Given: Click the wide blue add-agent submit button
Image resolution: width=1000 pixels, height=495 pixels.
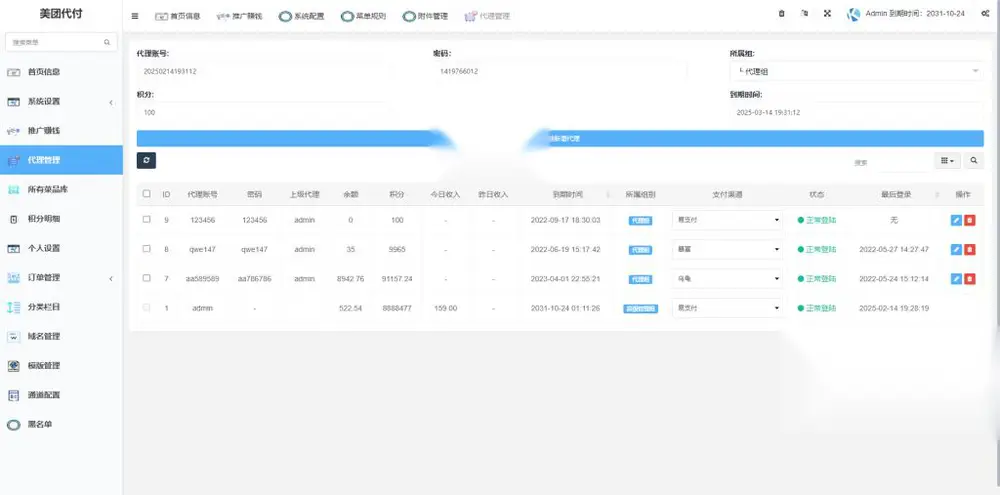Looking at the screenshot, I should [x=560, y=138].
